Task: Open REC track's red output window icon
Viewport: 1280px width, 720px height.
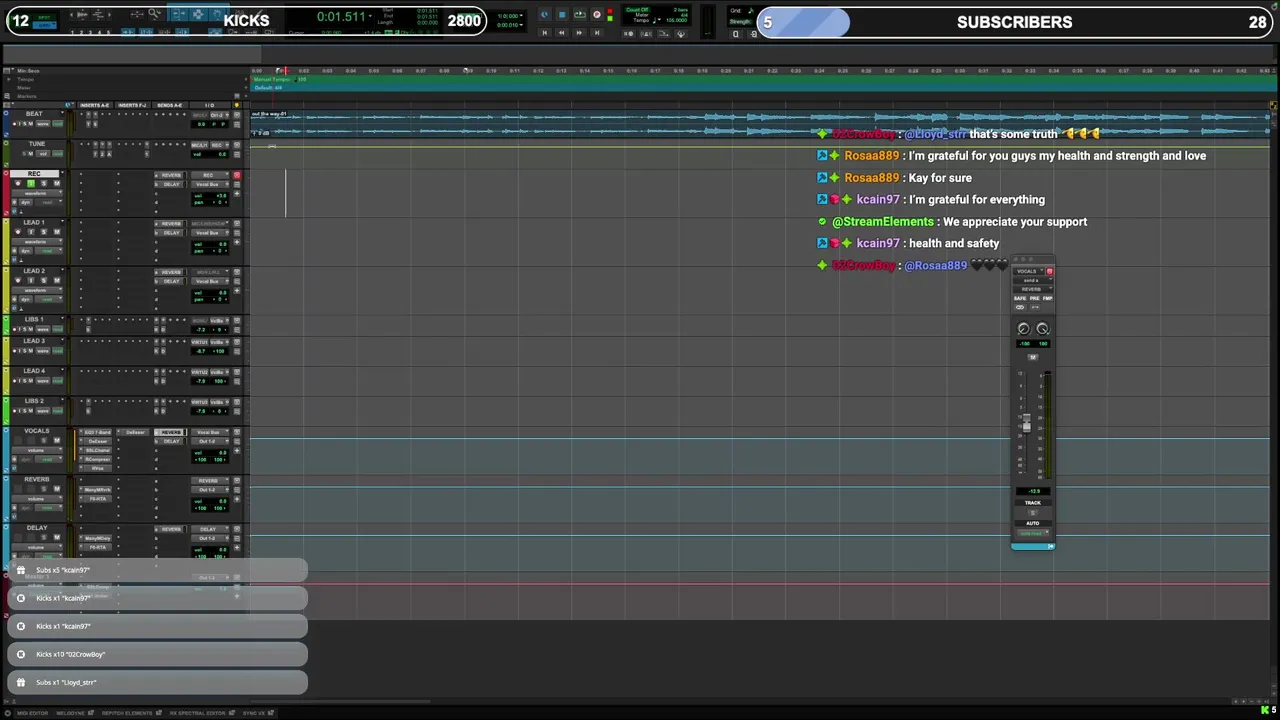Action: coord(237,175)
